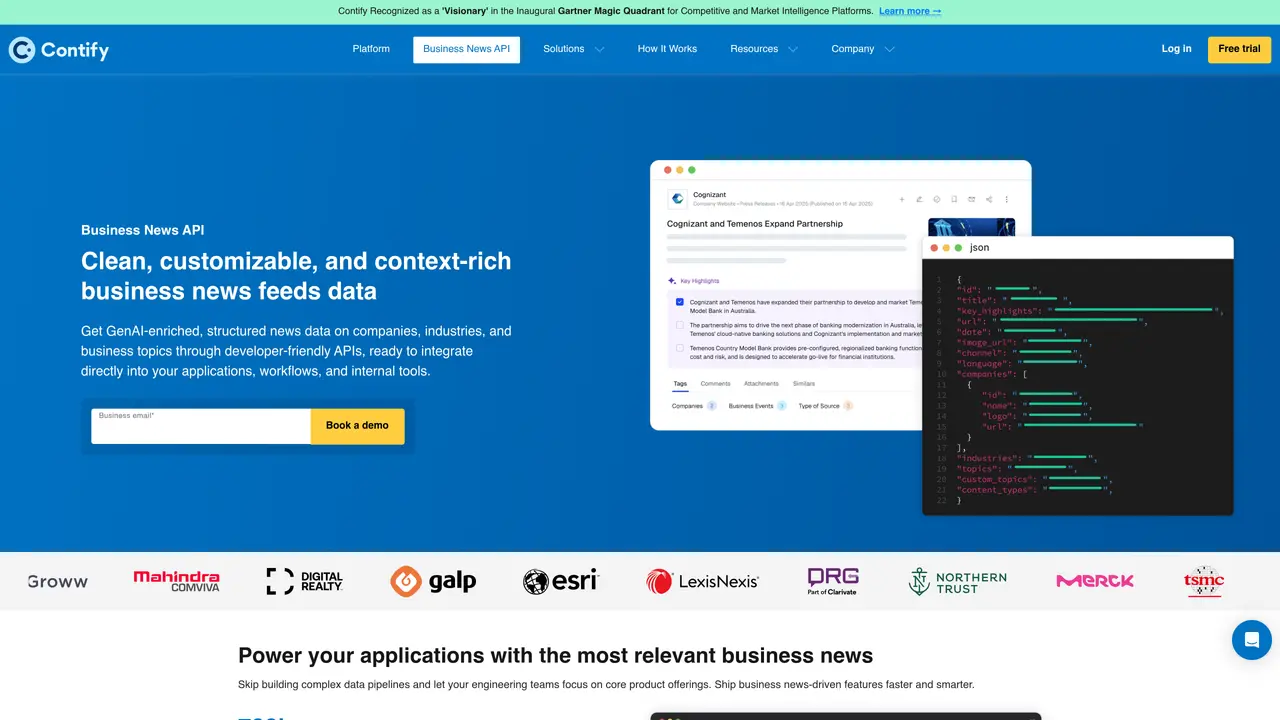Click the LexisNexis logo
The image size is (1280, 720).
(702, 581)
